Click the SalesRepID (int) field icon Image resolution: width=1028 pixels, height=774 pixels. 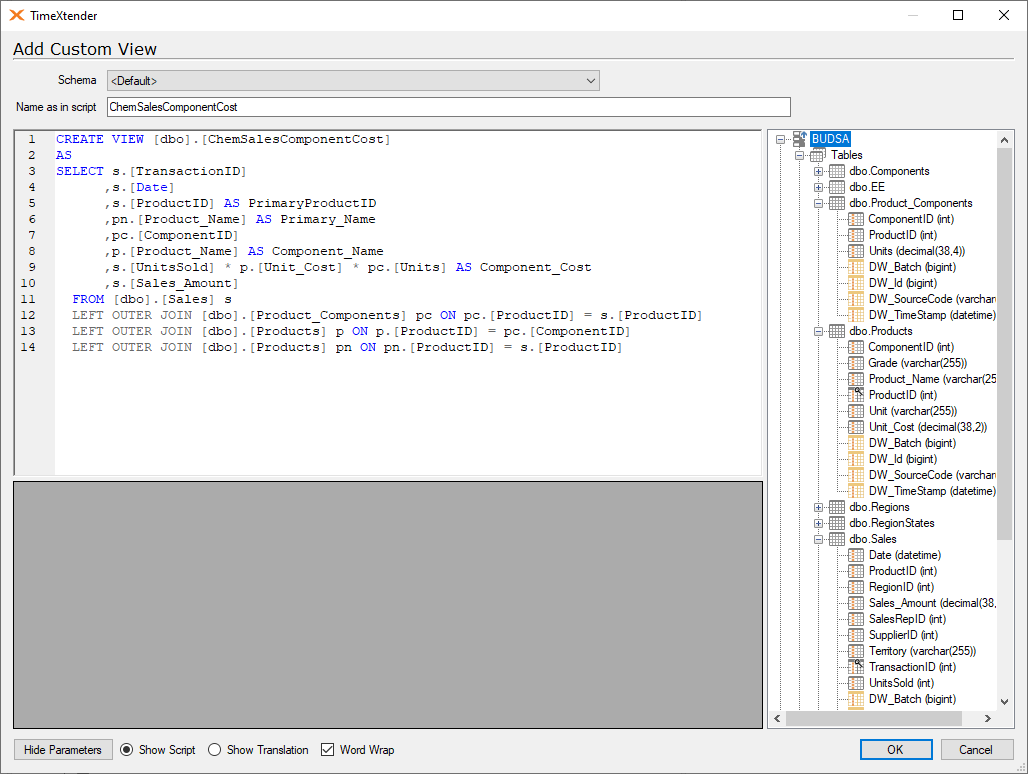pos(856,619)
